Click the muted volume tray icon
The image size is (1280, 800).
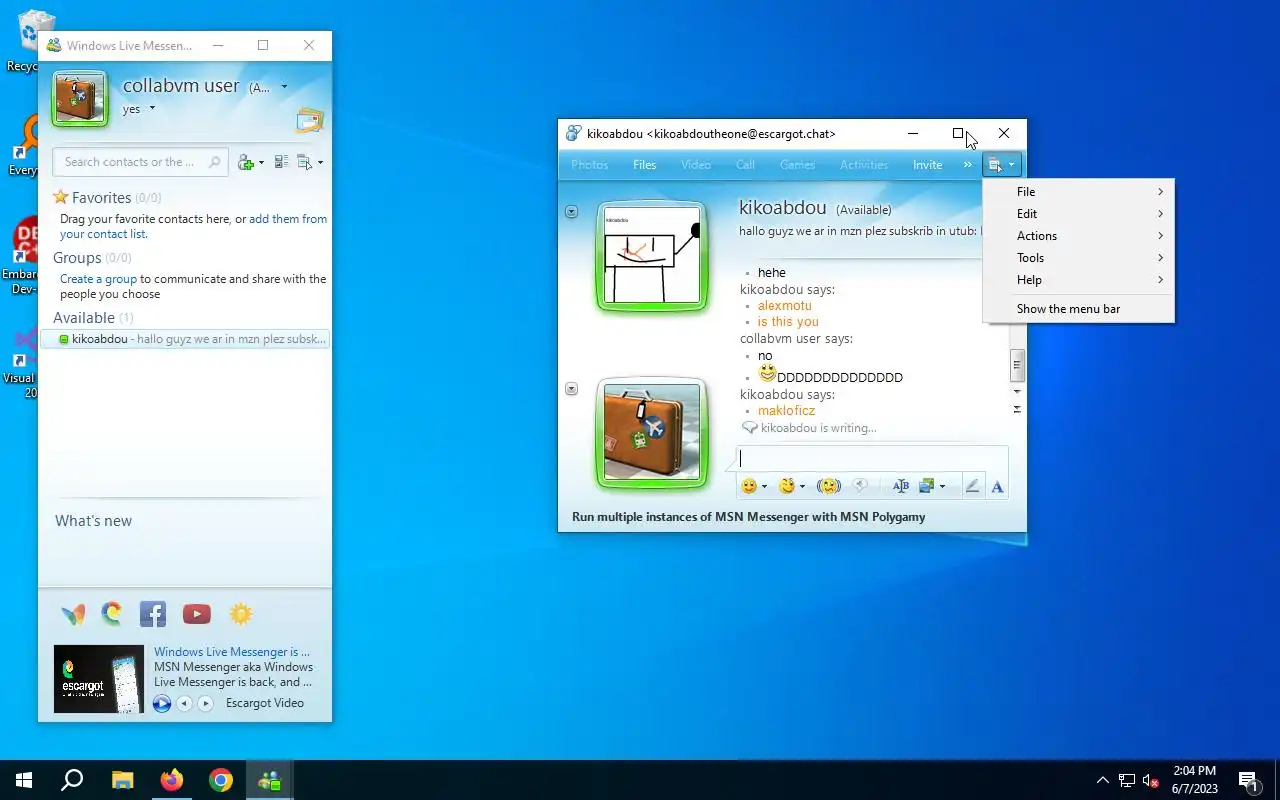pyautogui.click(x=1151, y=780)
